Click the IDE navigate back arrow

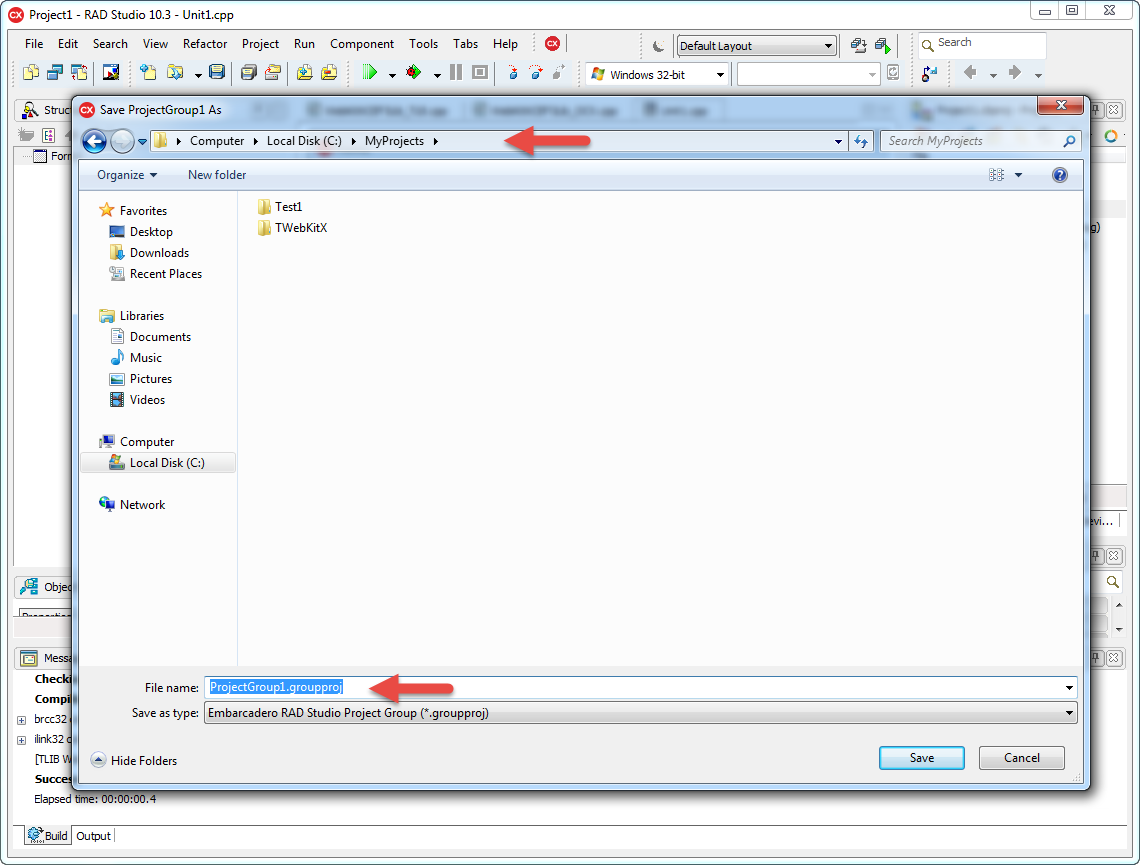[970, 73]
